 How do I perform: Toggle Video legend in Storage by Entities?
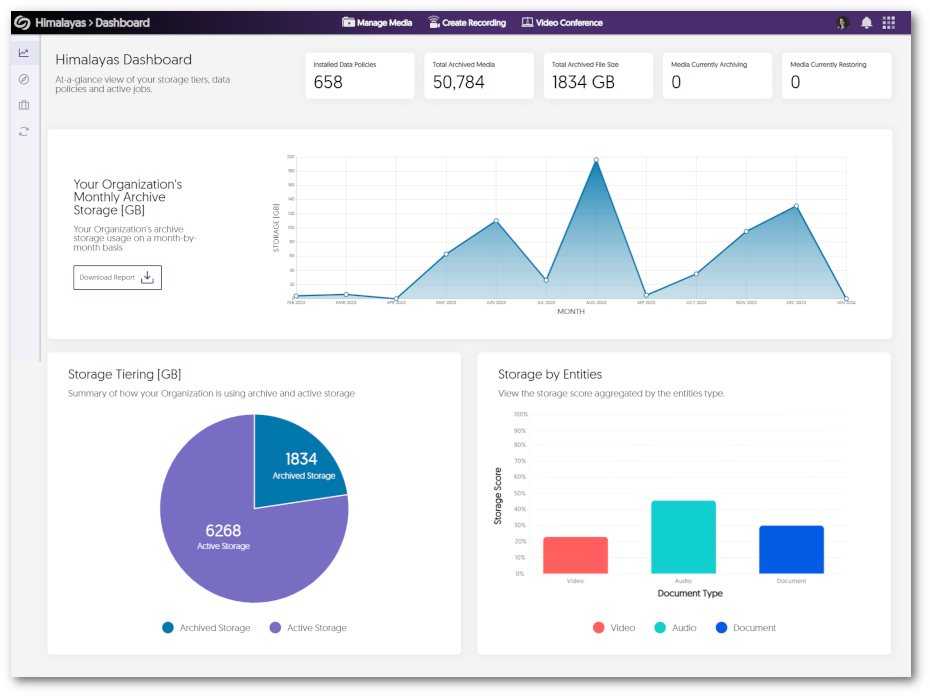click(613, 628)
